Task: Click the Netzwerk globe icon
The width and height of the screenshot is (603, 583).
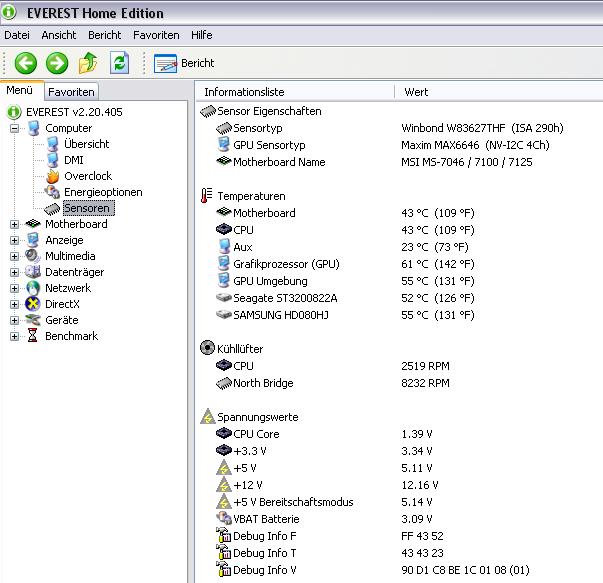Action: pyautogui.click(x=34, y=288)
